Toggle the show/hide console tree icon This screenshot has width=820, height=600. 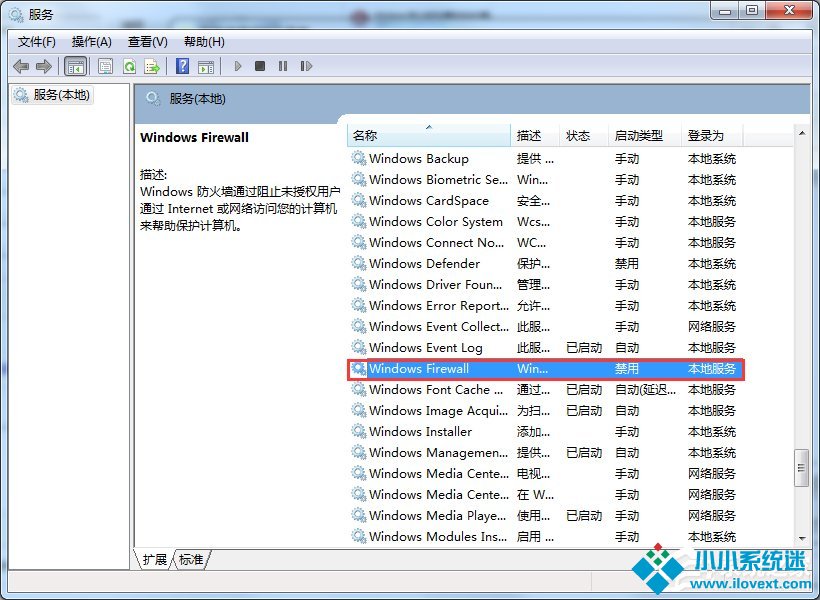coord(75,66)
